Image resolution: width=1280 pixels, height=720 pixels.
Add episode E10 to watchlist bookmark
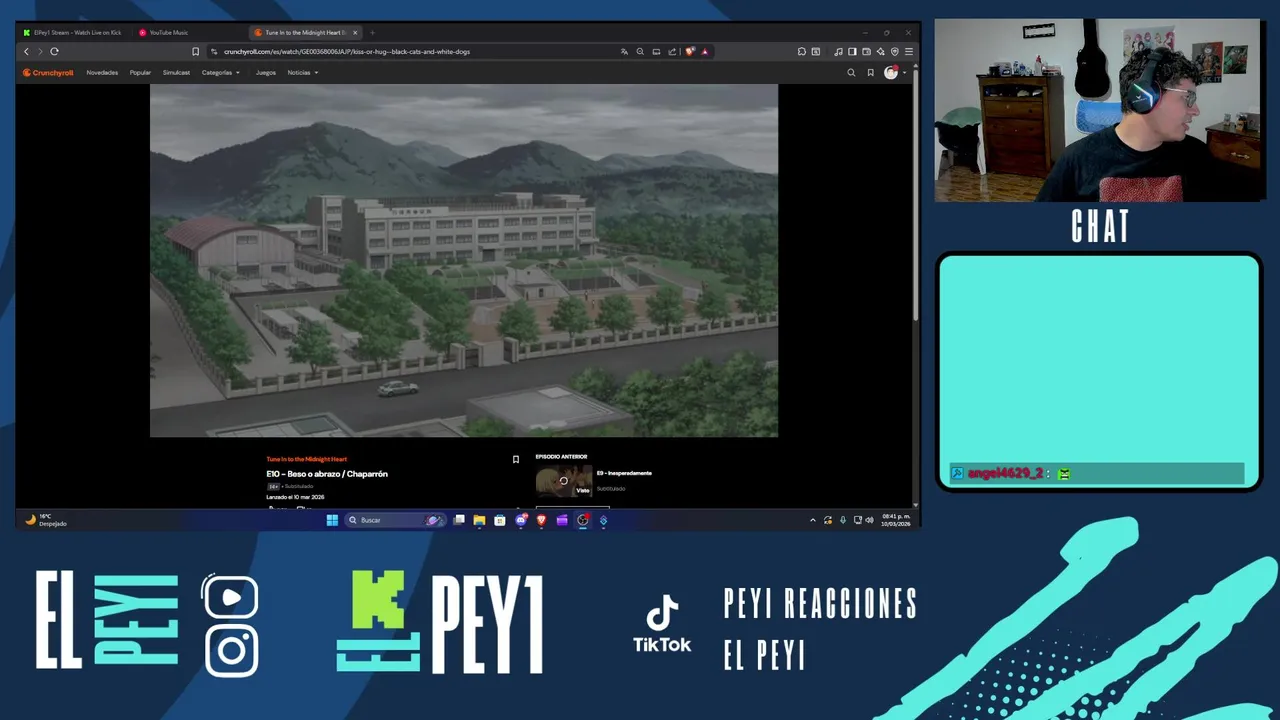(515, 459)
